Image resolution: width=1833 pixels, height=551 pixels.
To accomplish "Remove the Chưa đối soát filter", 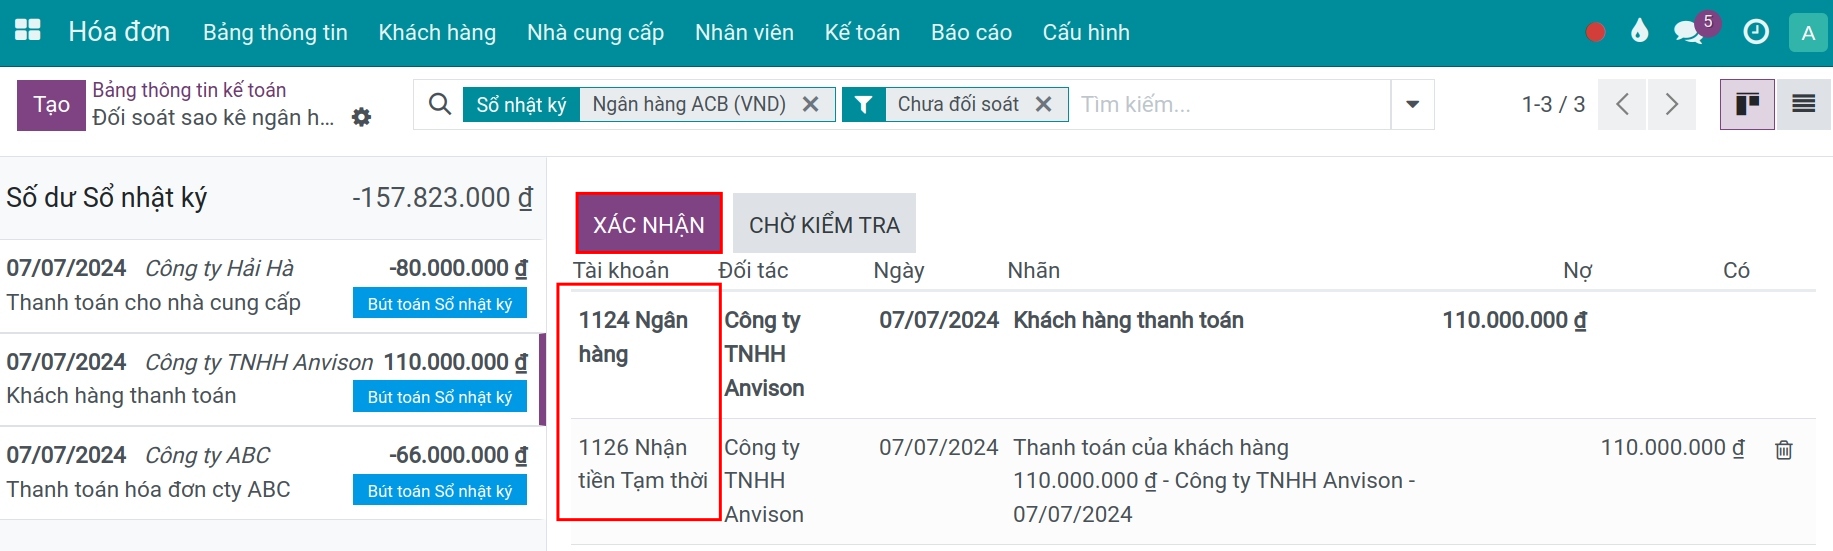I will click(1043, 104).
